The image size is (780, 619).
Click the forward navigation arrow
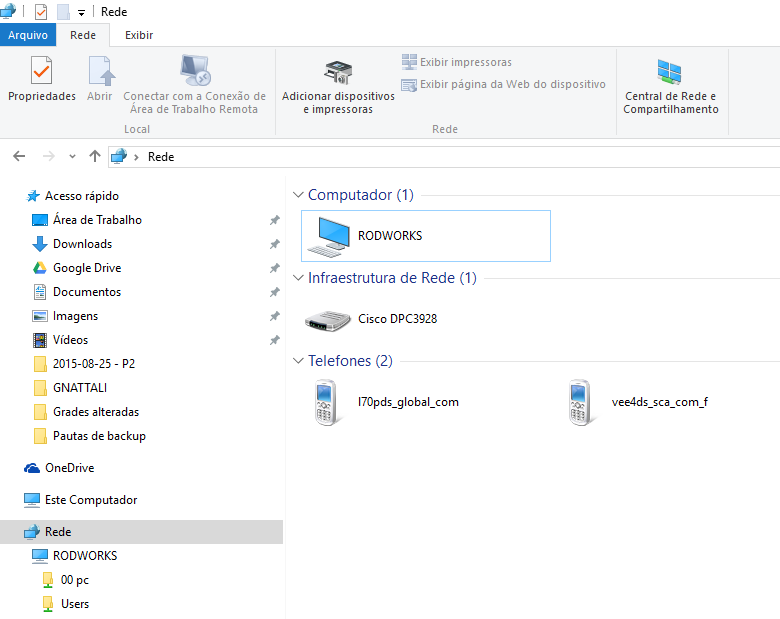pos(48,156)
